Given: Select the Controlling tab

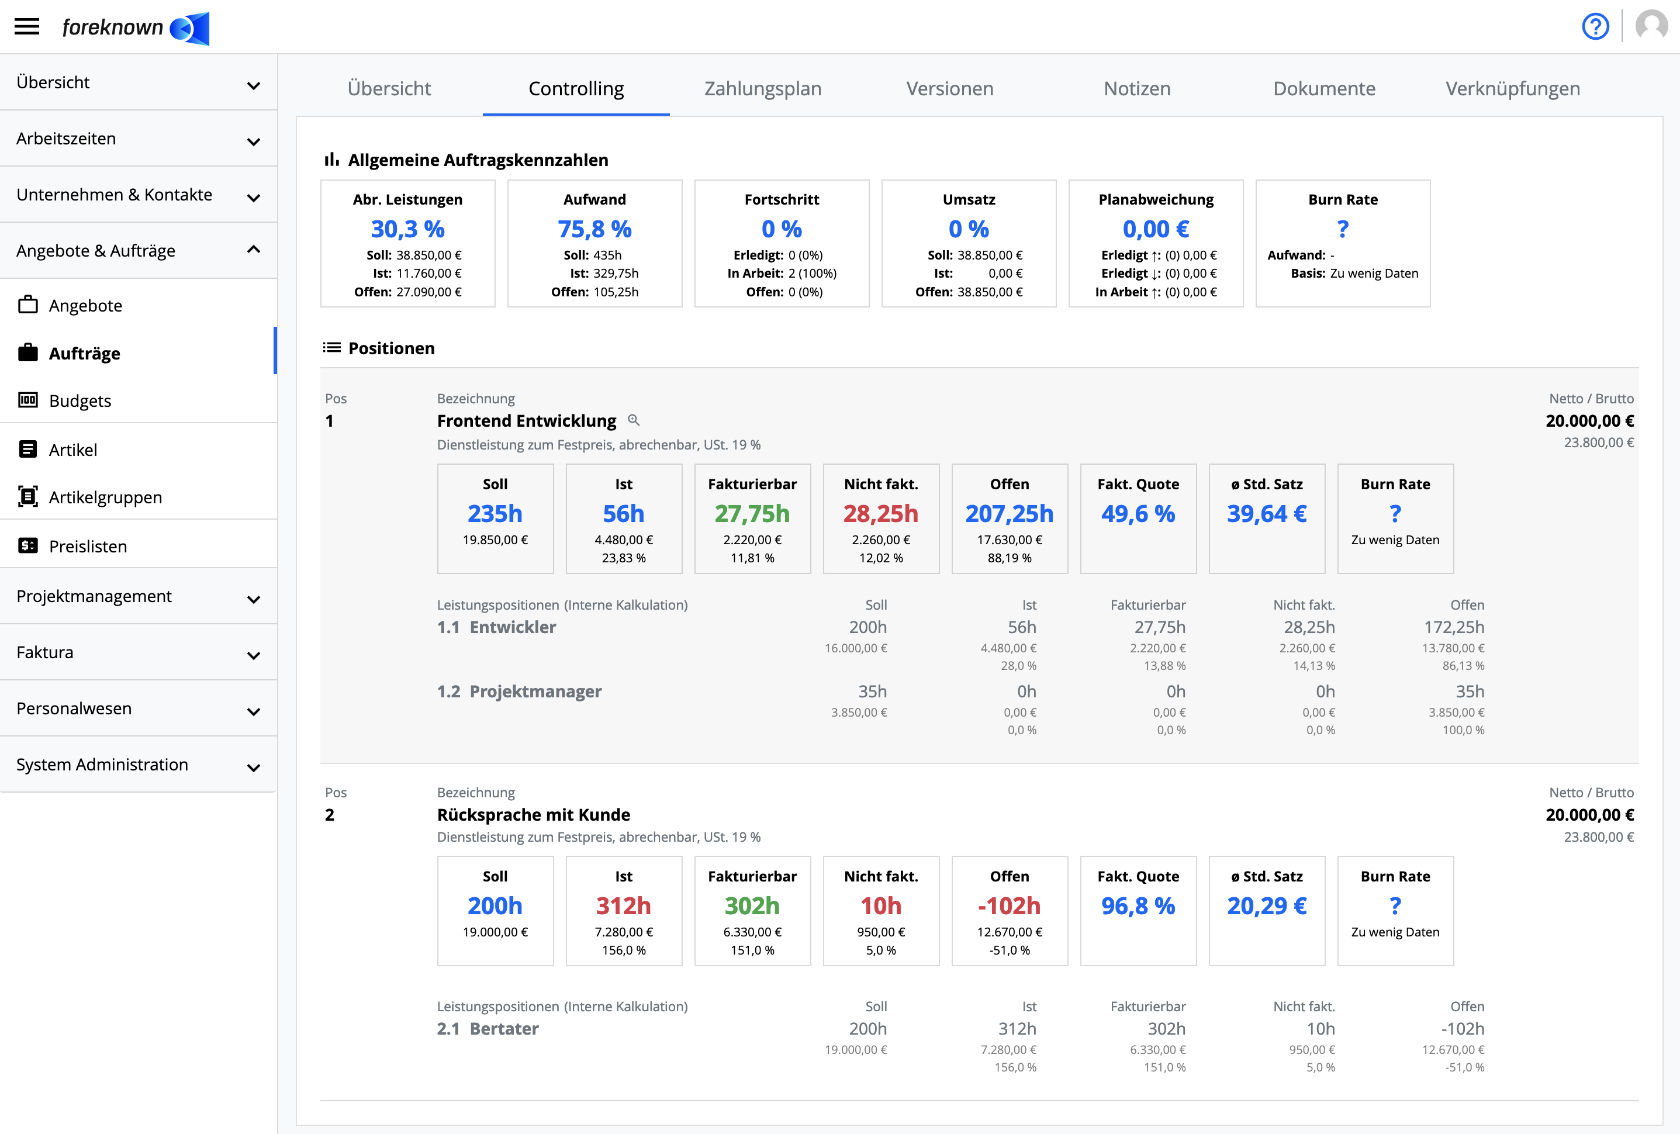Looking at the screenshot, I should (576, 88).
